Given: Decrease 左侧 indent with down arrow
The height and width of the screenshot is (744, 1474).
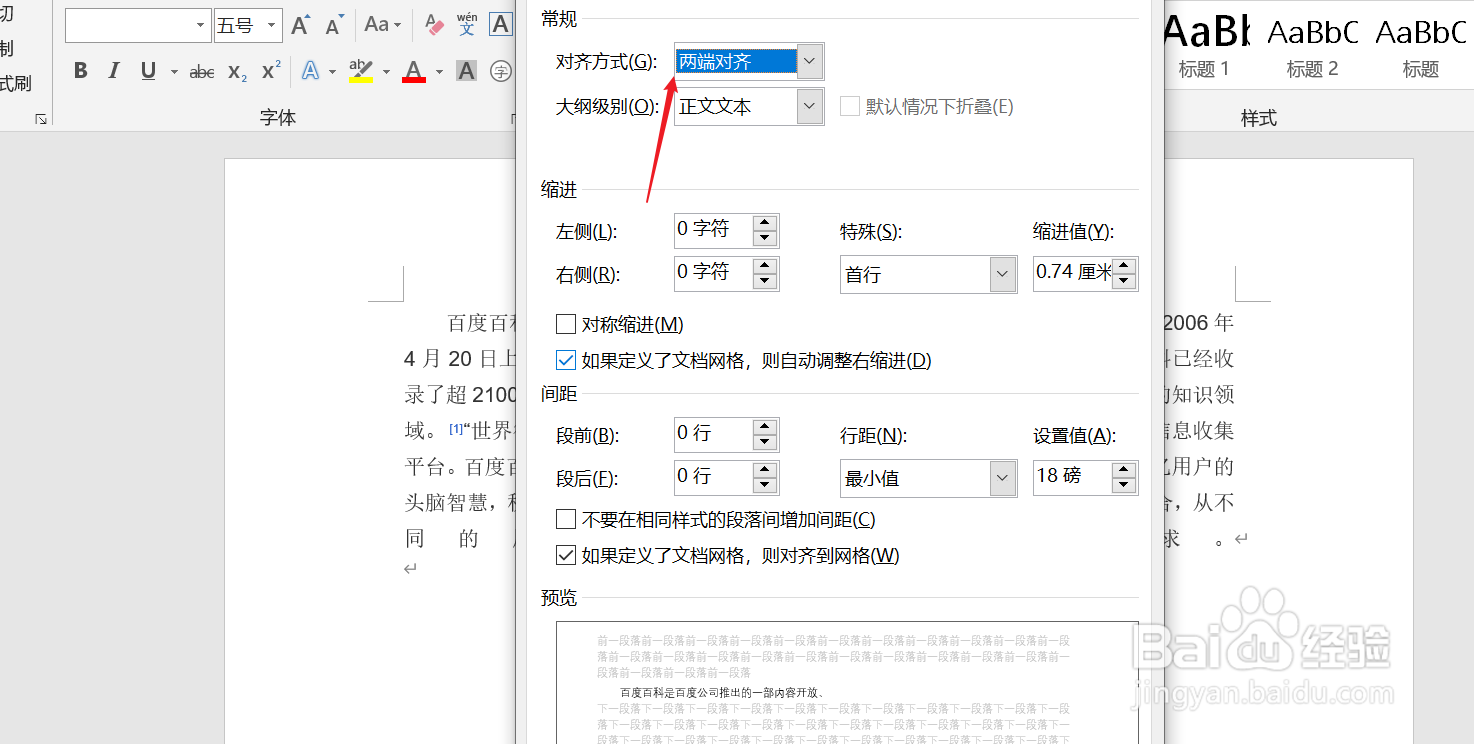Looking at the screenshot, I should [x=765, y=238].
